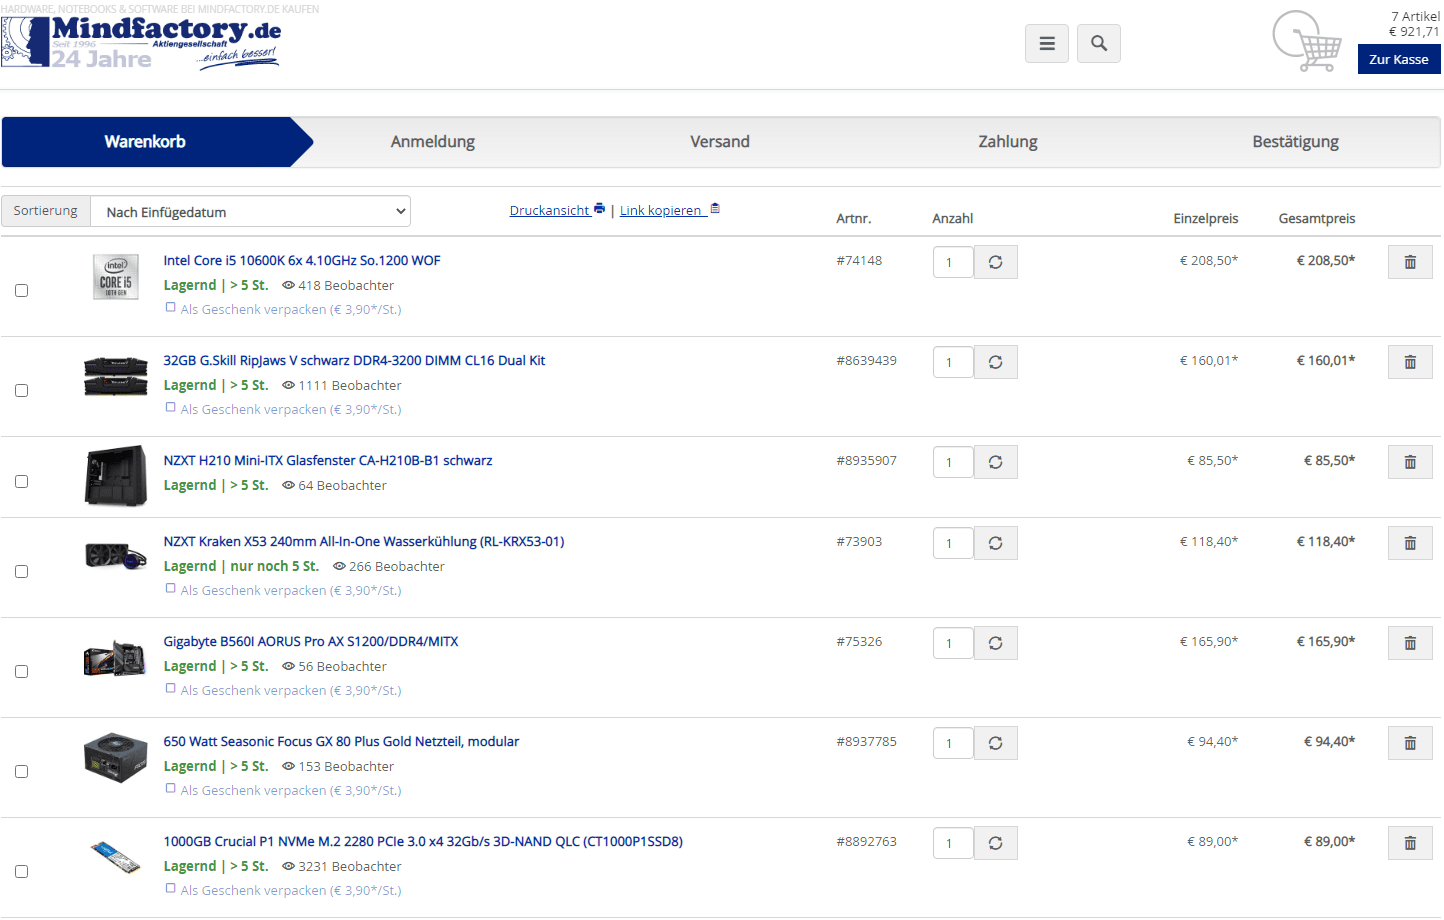This screenshot has width=1444, height=920.
Task: Open the hamburger menu button
Action: pyautogui.click(x=1047, y=43)
